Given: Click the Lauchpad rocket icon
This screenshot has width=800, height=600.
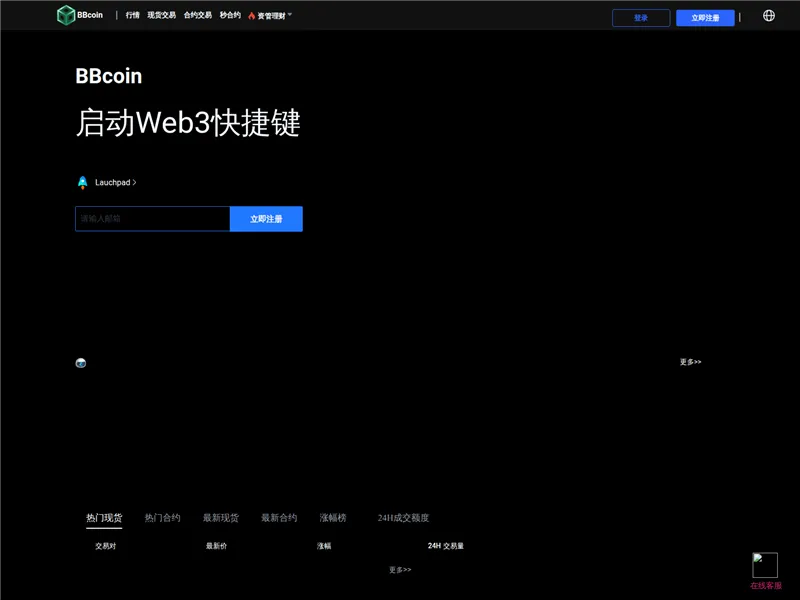Looking at the screenshot, I should (83, 183).
